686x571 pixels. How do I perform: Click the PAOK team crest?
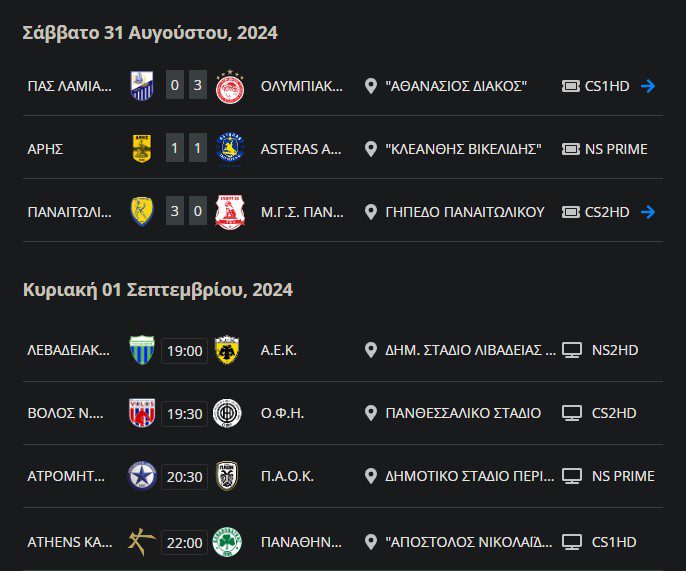(227, 476)
